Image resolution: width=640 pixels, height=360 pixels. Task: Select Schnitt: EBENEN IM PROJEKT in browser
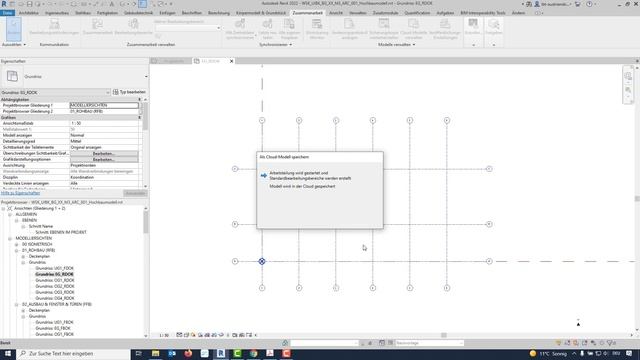61,232
